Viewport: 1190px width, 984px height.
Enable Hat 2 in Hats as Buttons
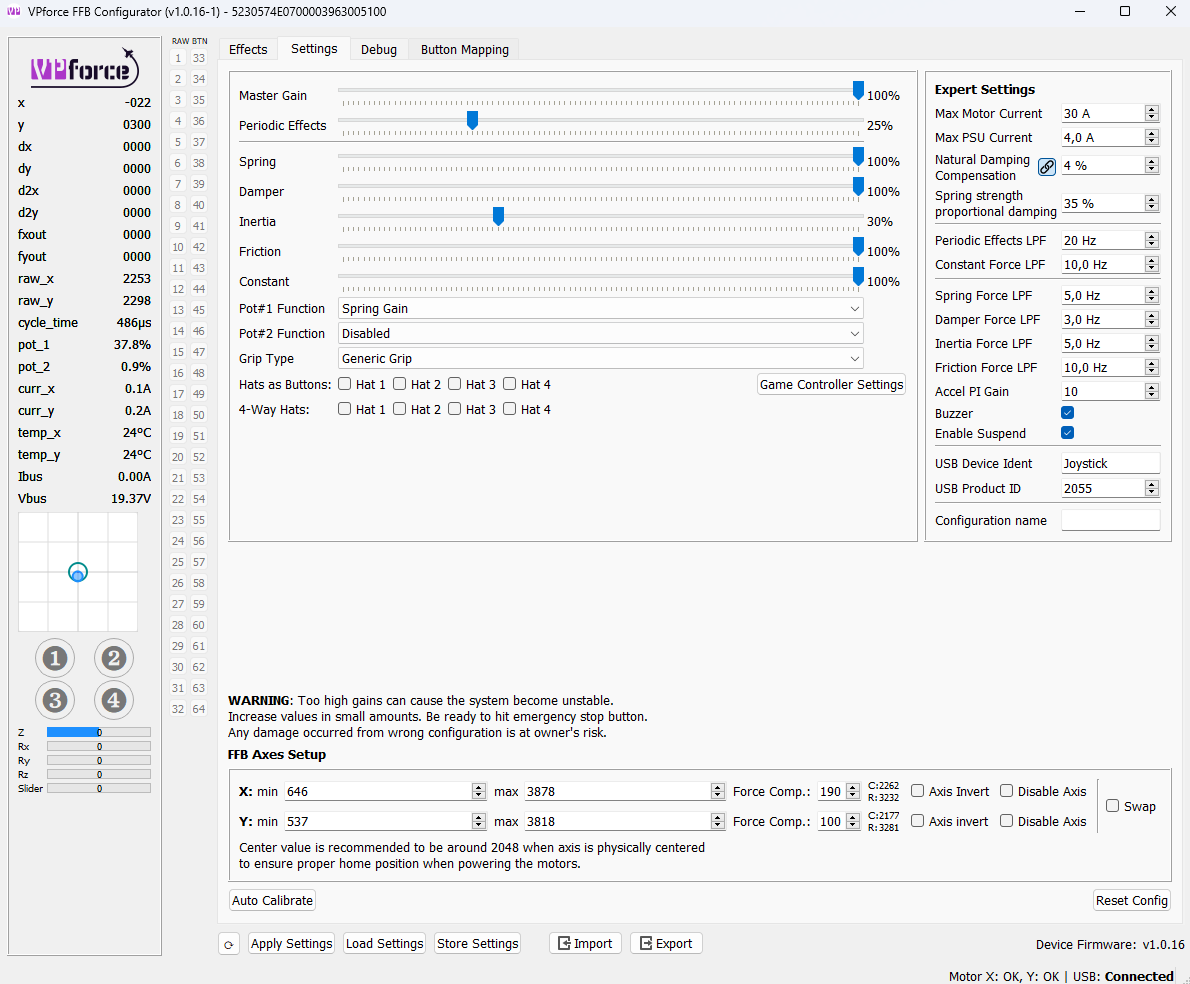pos(400,384)
